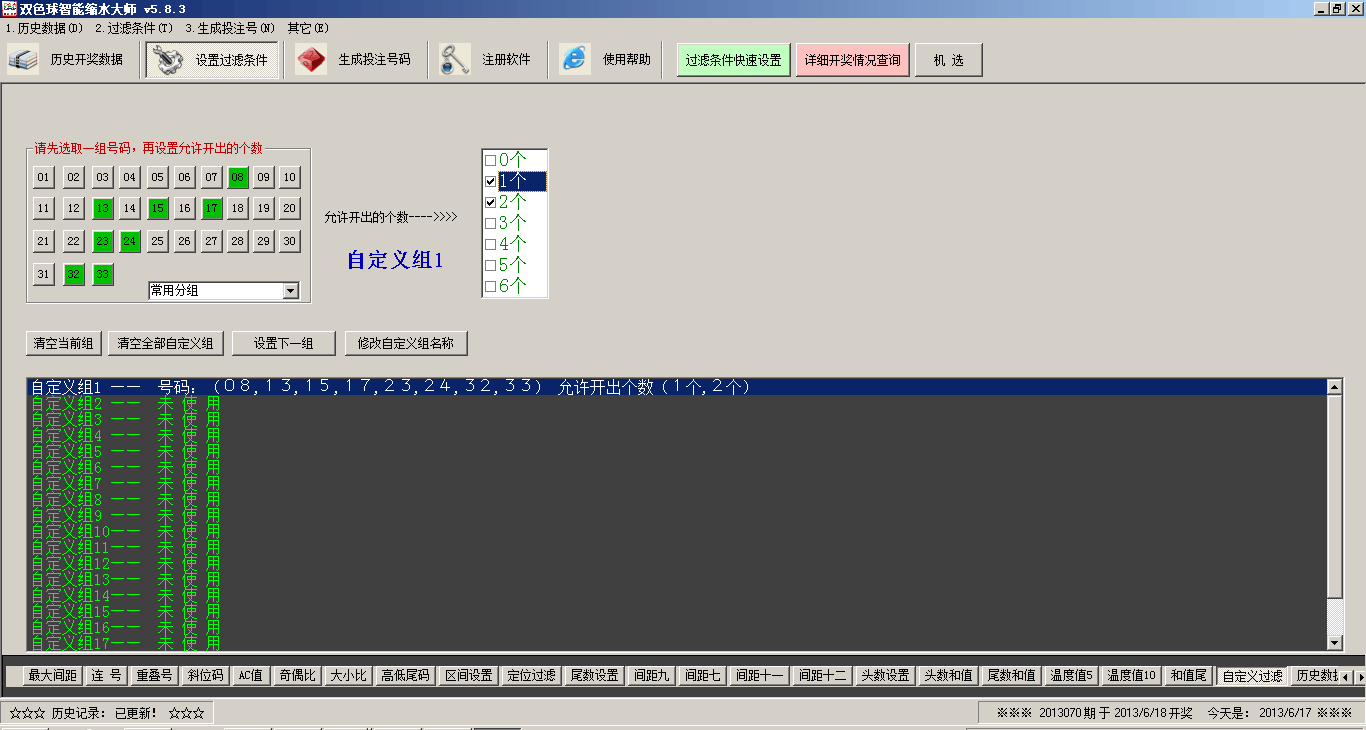Check the 5个 checkbox
Image resolution: width=1366 pixels, height=730 pixels.
point(490,265)
